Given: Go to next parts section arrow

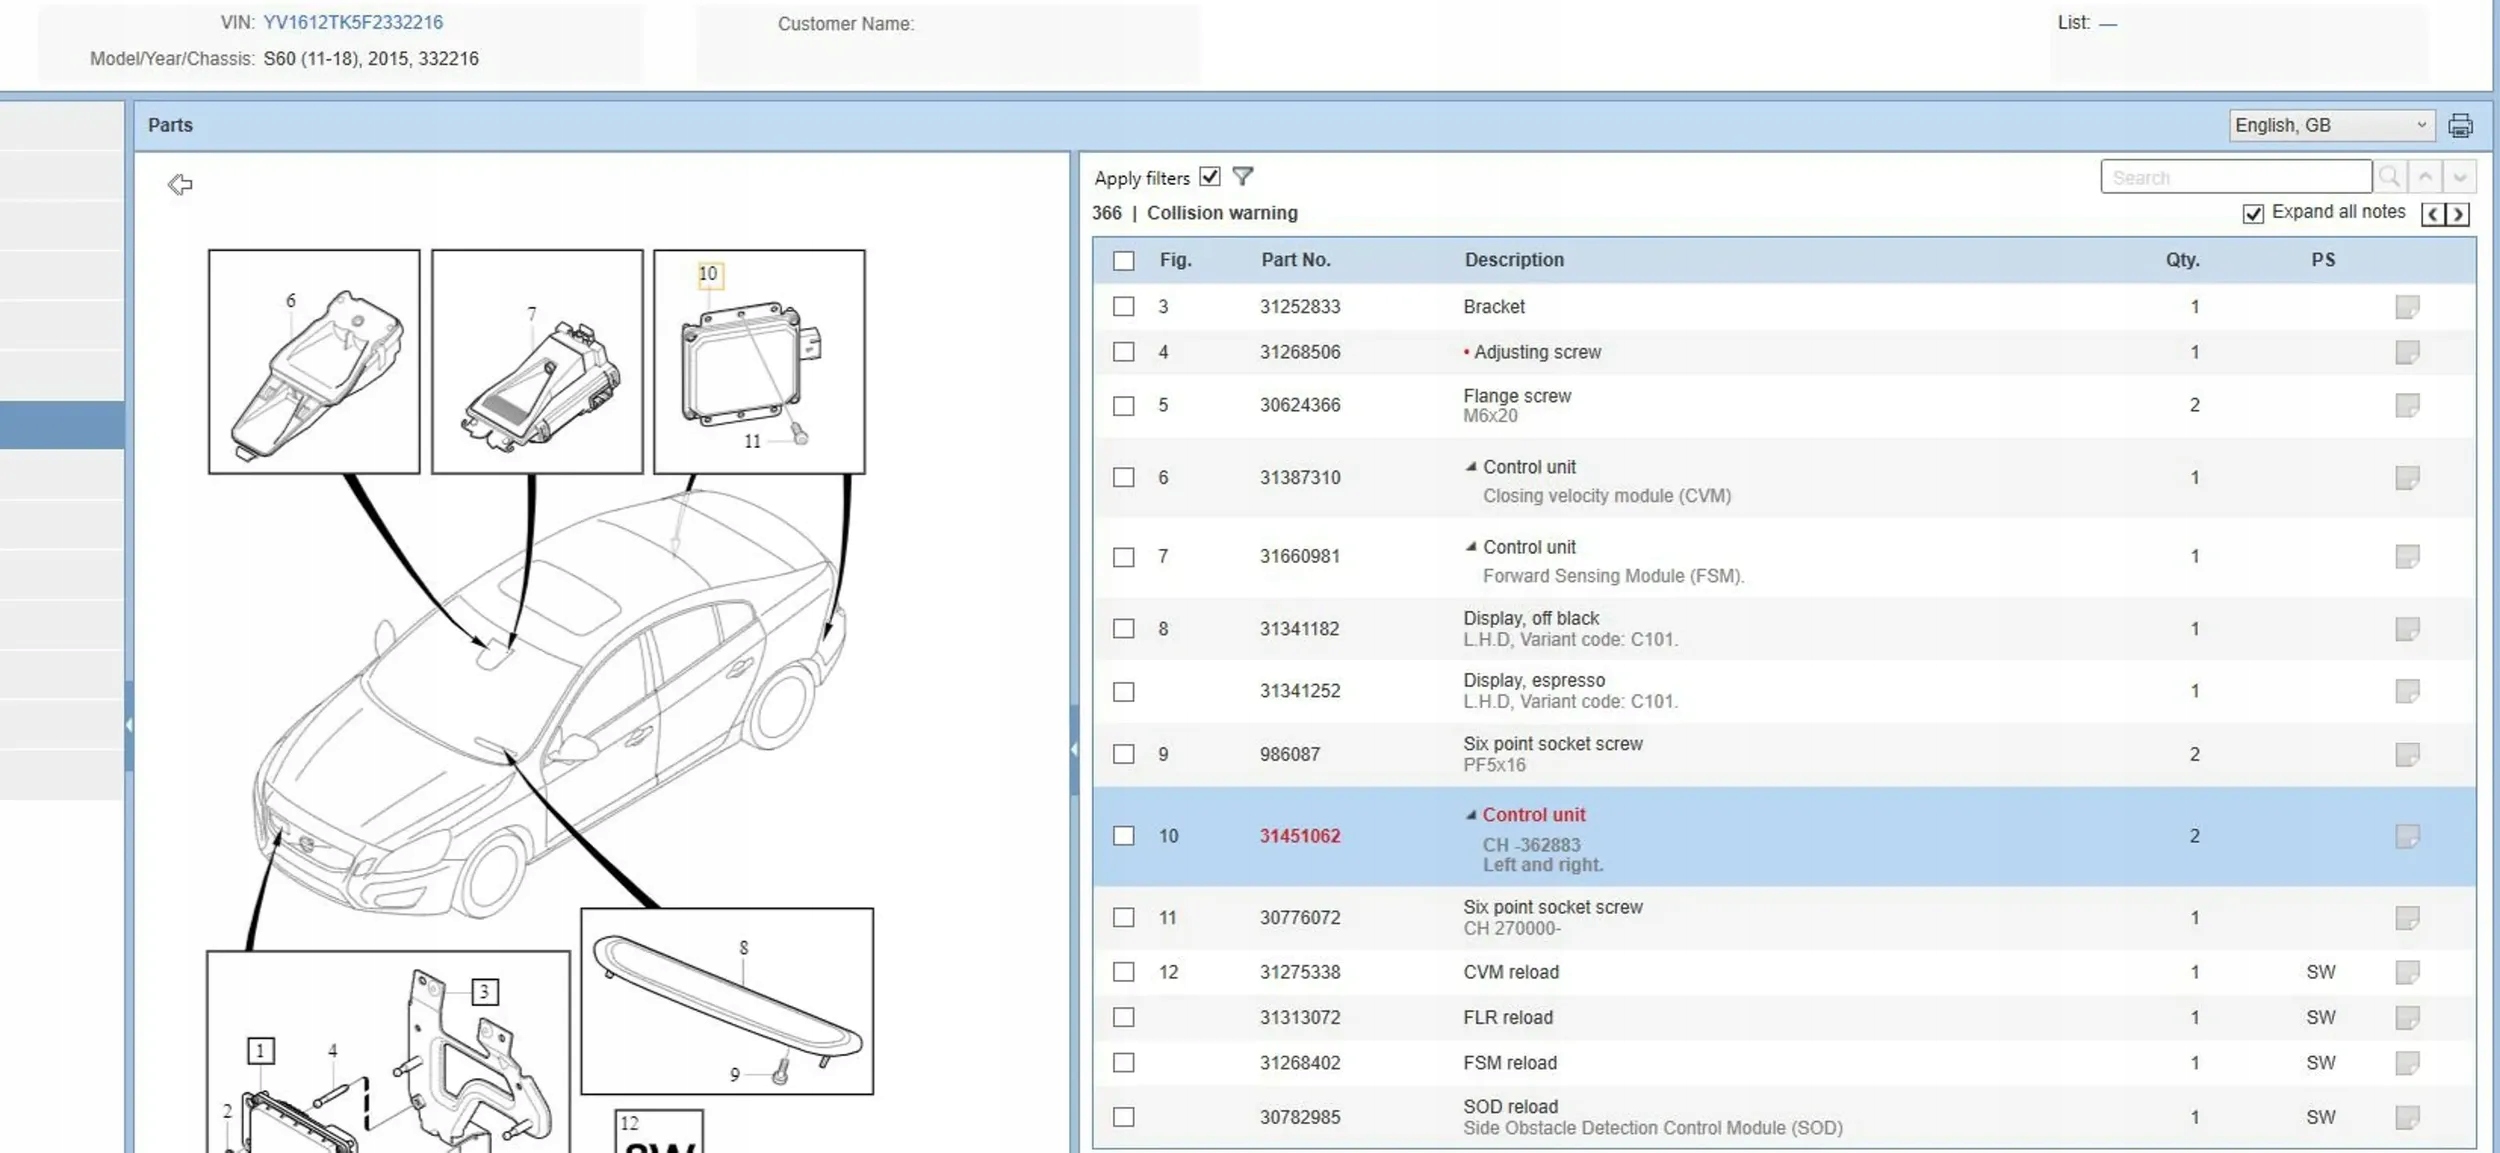Looking at the screenshot, I should click(2458, 214).
